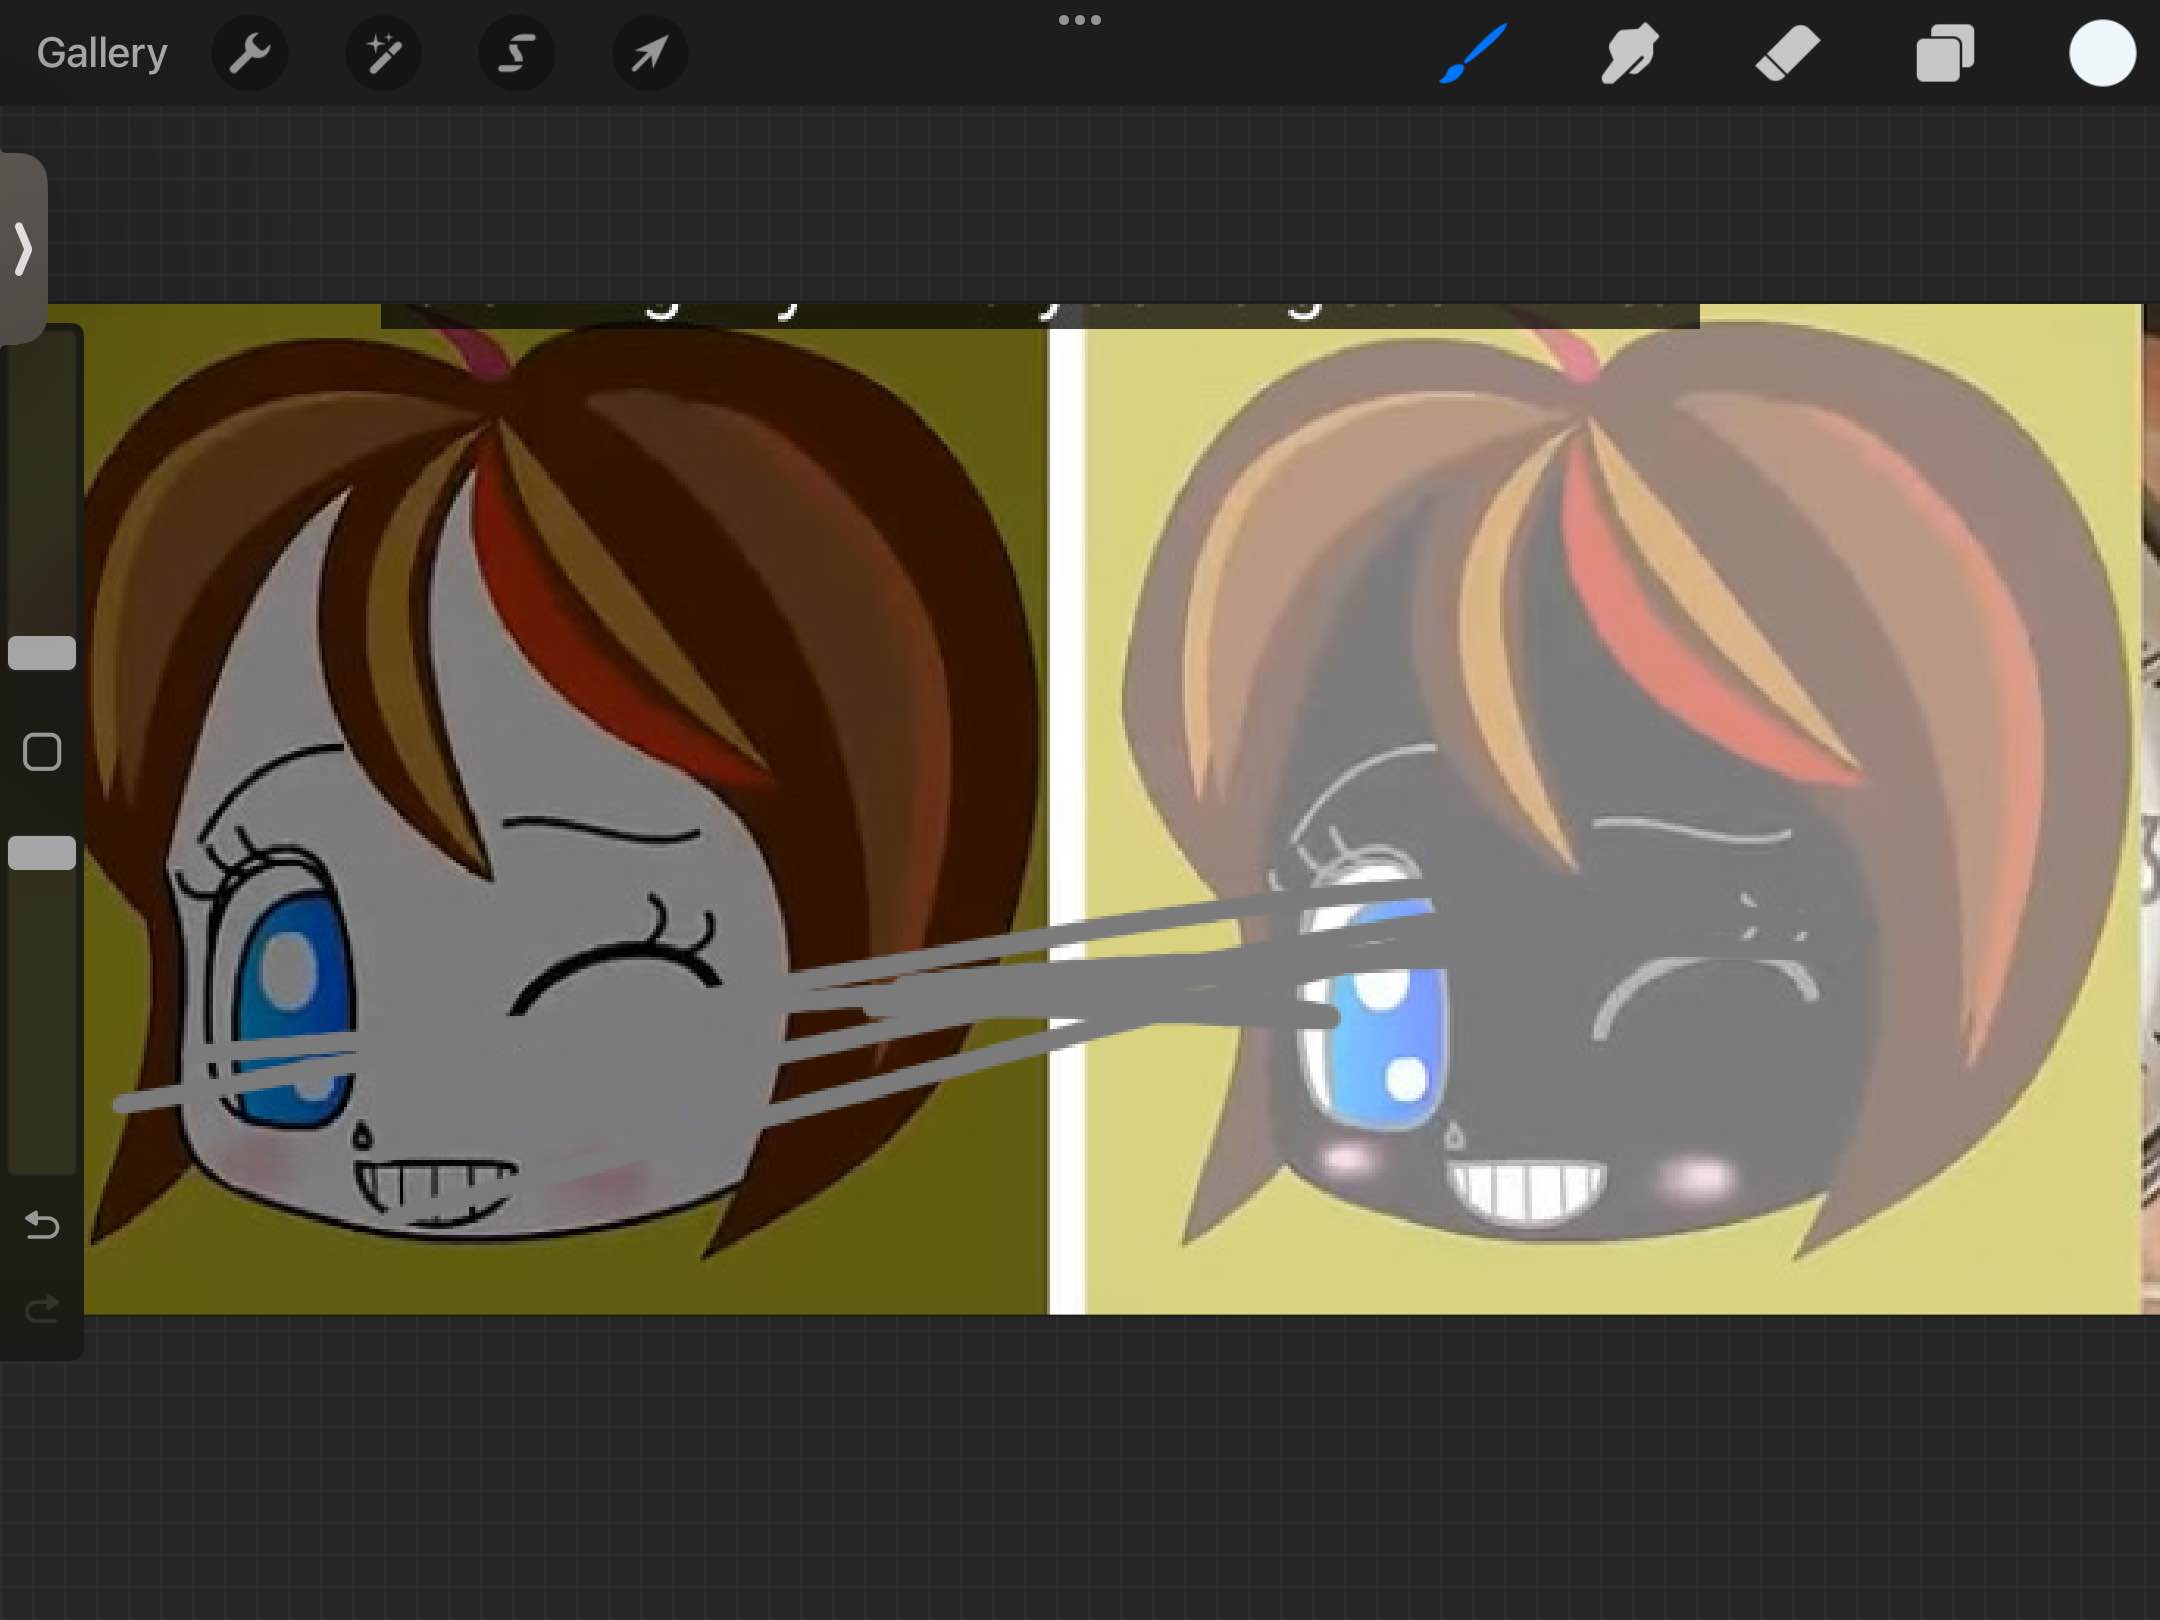Redo the undone action
This screenshot has height=1620, width=2160.
tap(42, 1308)
